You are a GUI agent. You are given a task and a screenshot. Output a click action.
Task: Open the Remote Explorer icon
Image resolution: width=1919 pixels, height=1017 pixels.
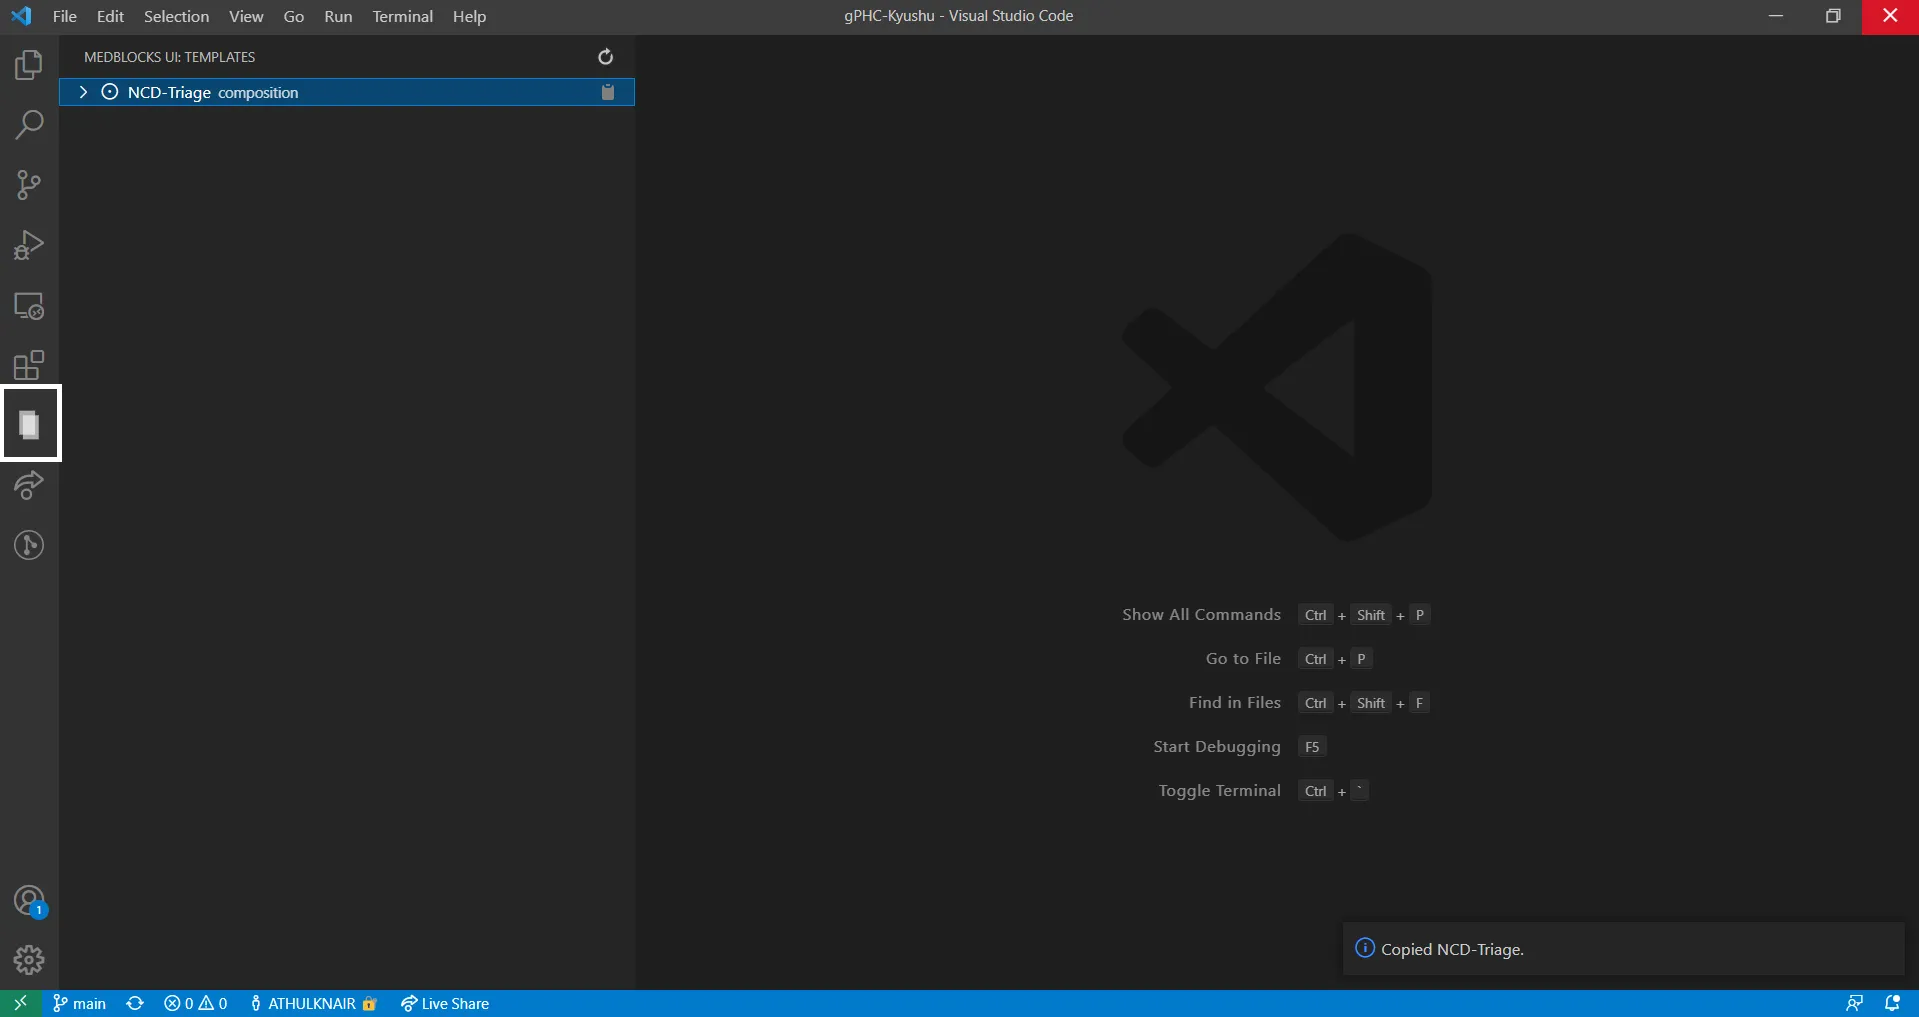point(30,306)
